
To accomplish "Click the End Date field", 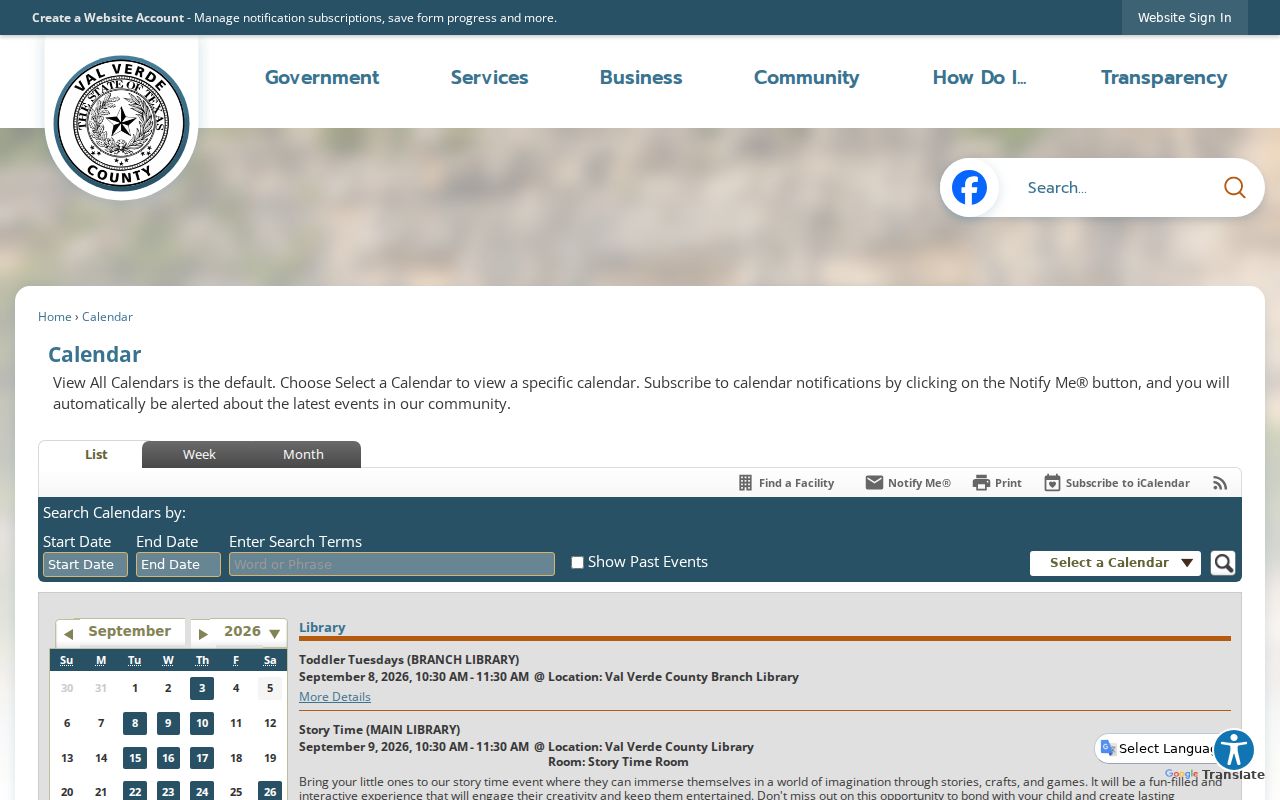I will (x=178, y=564).
